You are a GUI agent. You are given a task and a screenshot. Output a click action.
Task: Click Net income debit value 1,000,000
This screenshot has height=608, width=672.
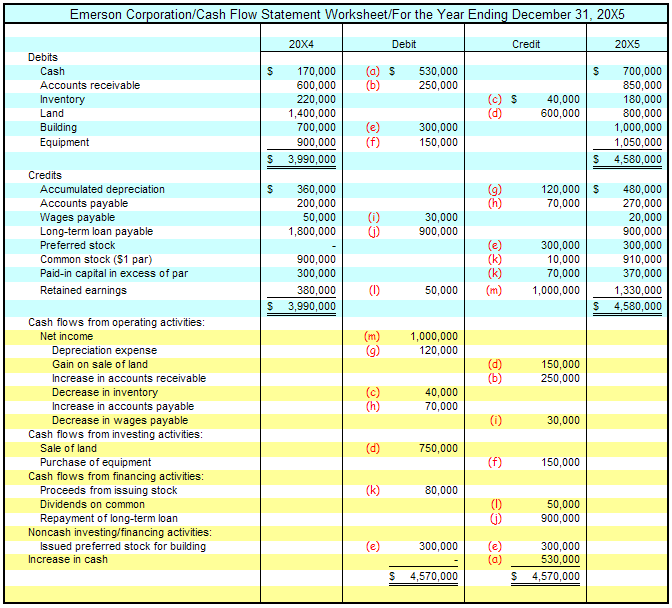coord(434,336)
